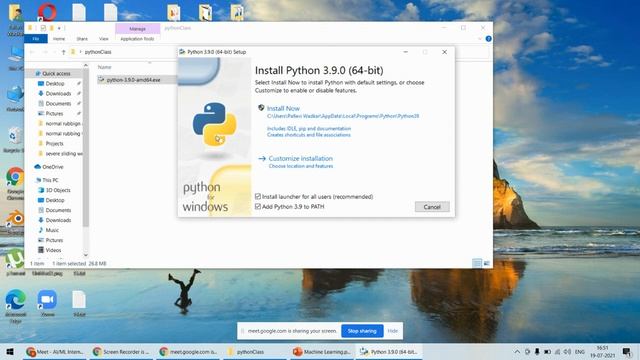Open Downloads under Quick access

pos(58,93)
